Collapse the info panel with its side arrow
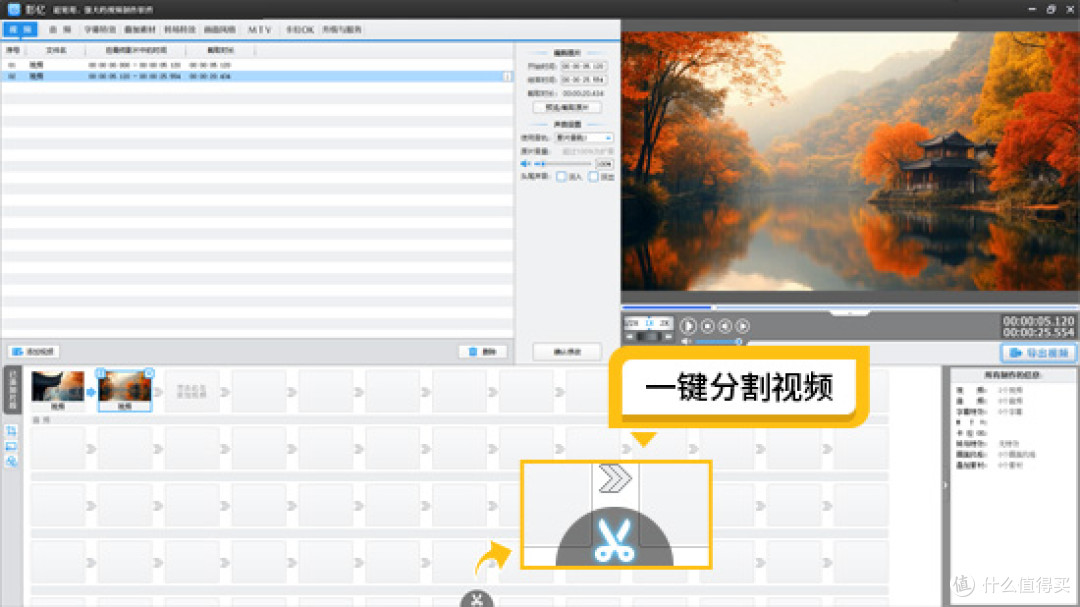Viewport: 1080px width, 607px height. tap(945, 485)
